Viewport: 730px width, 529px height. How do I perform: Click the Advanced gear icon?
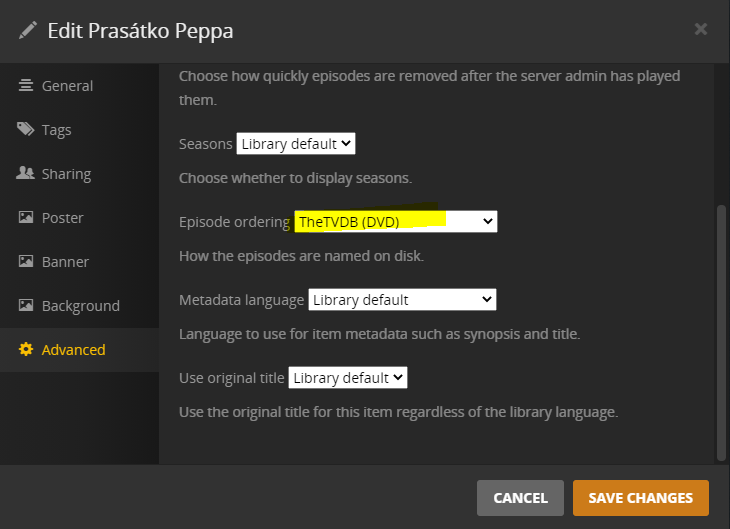coord(26,350)
